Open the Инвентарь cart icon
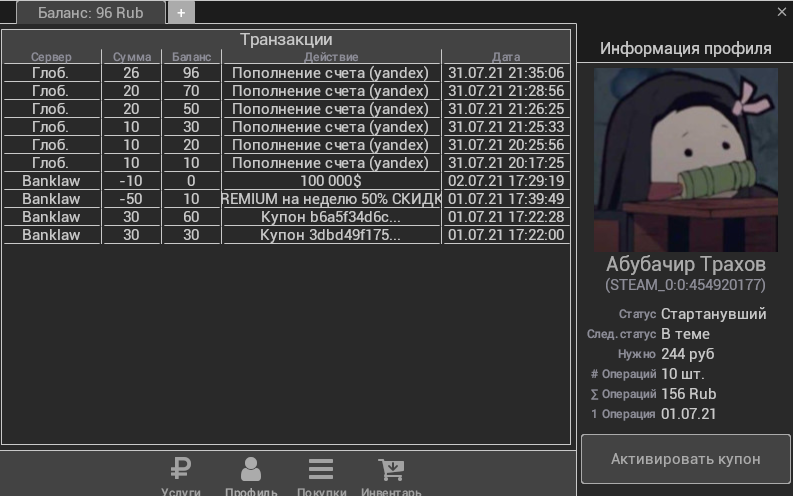The image size is (793, 496). point(391,470)
